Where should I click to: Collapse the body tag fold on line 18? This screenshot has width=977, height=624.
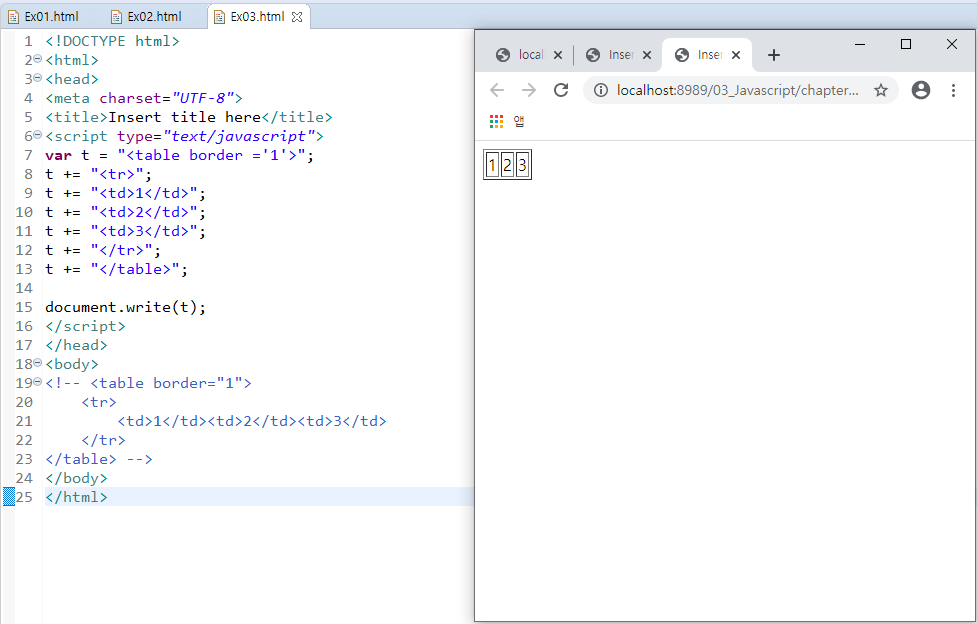click(37, 363)
